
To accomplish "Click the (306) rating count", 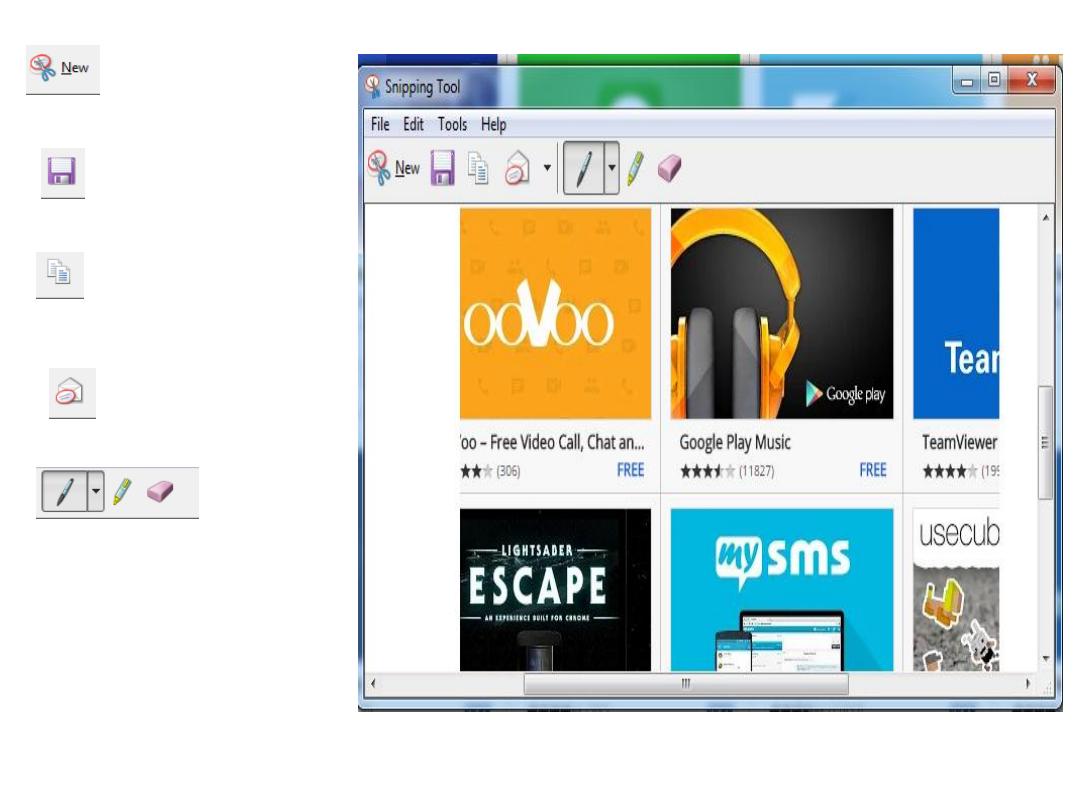I will click(x=508, y=471).
